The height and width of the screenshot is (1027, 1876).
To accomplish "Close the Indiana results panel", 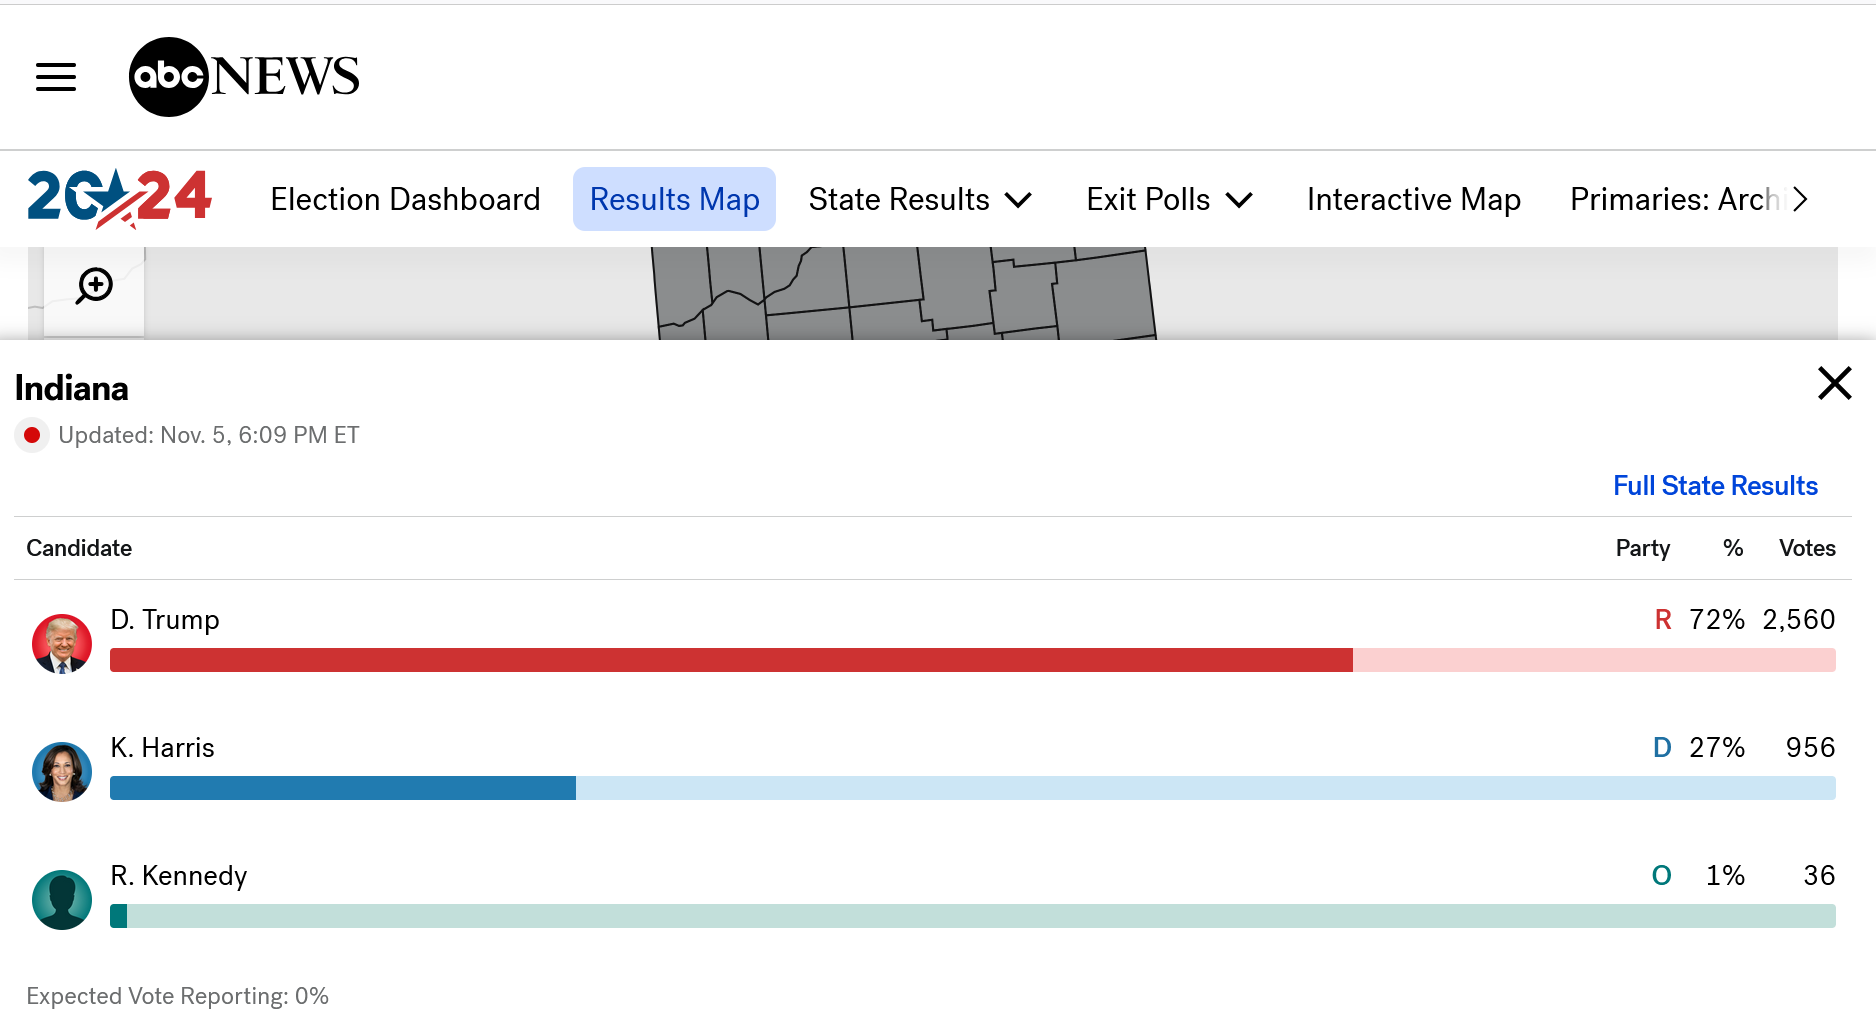I will (x=1834, y=383).
